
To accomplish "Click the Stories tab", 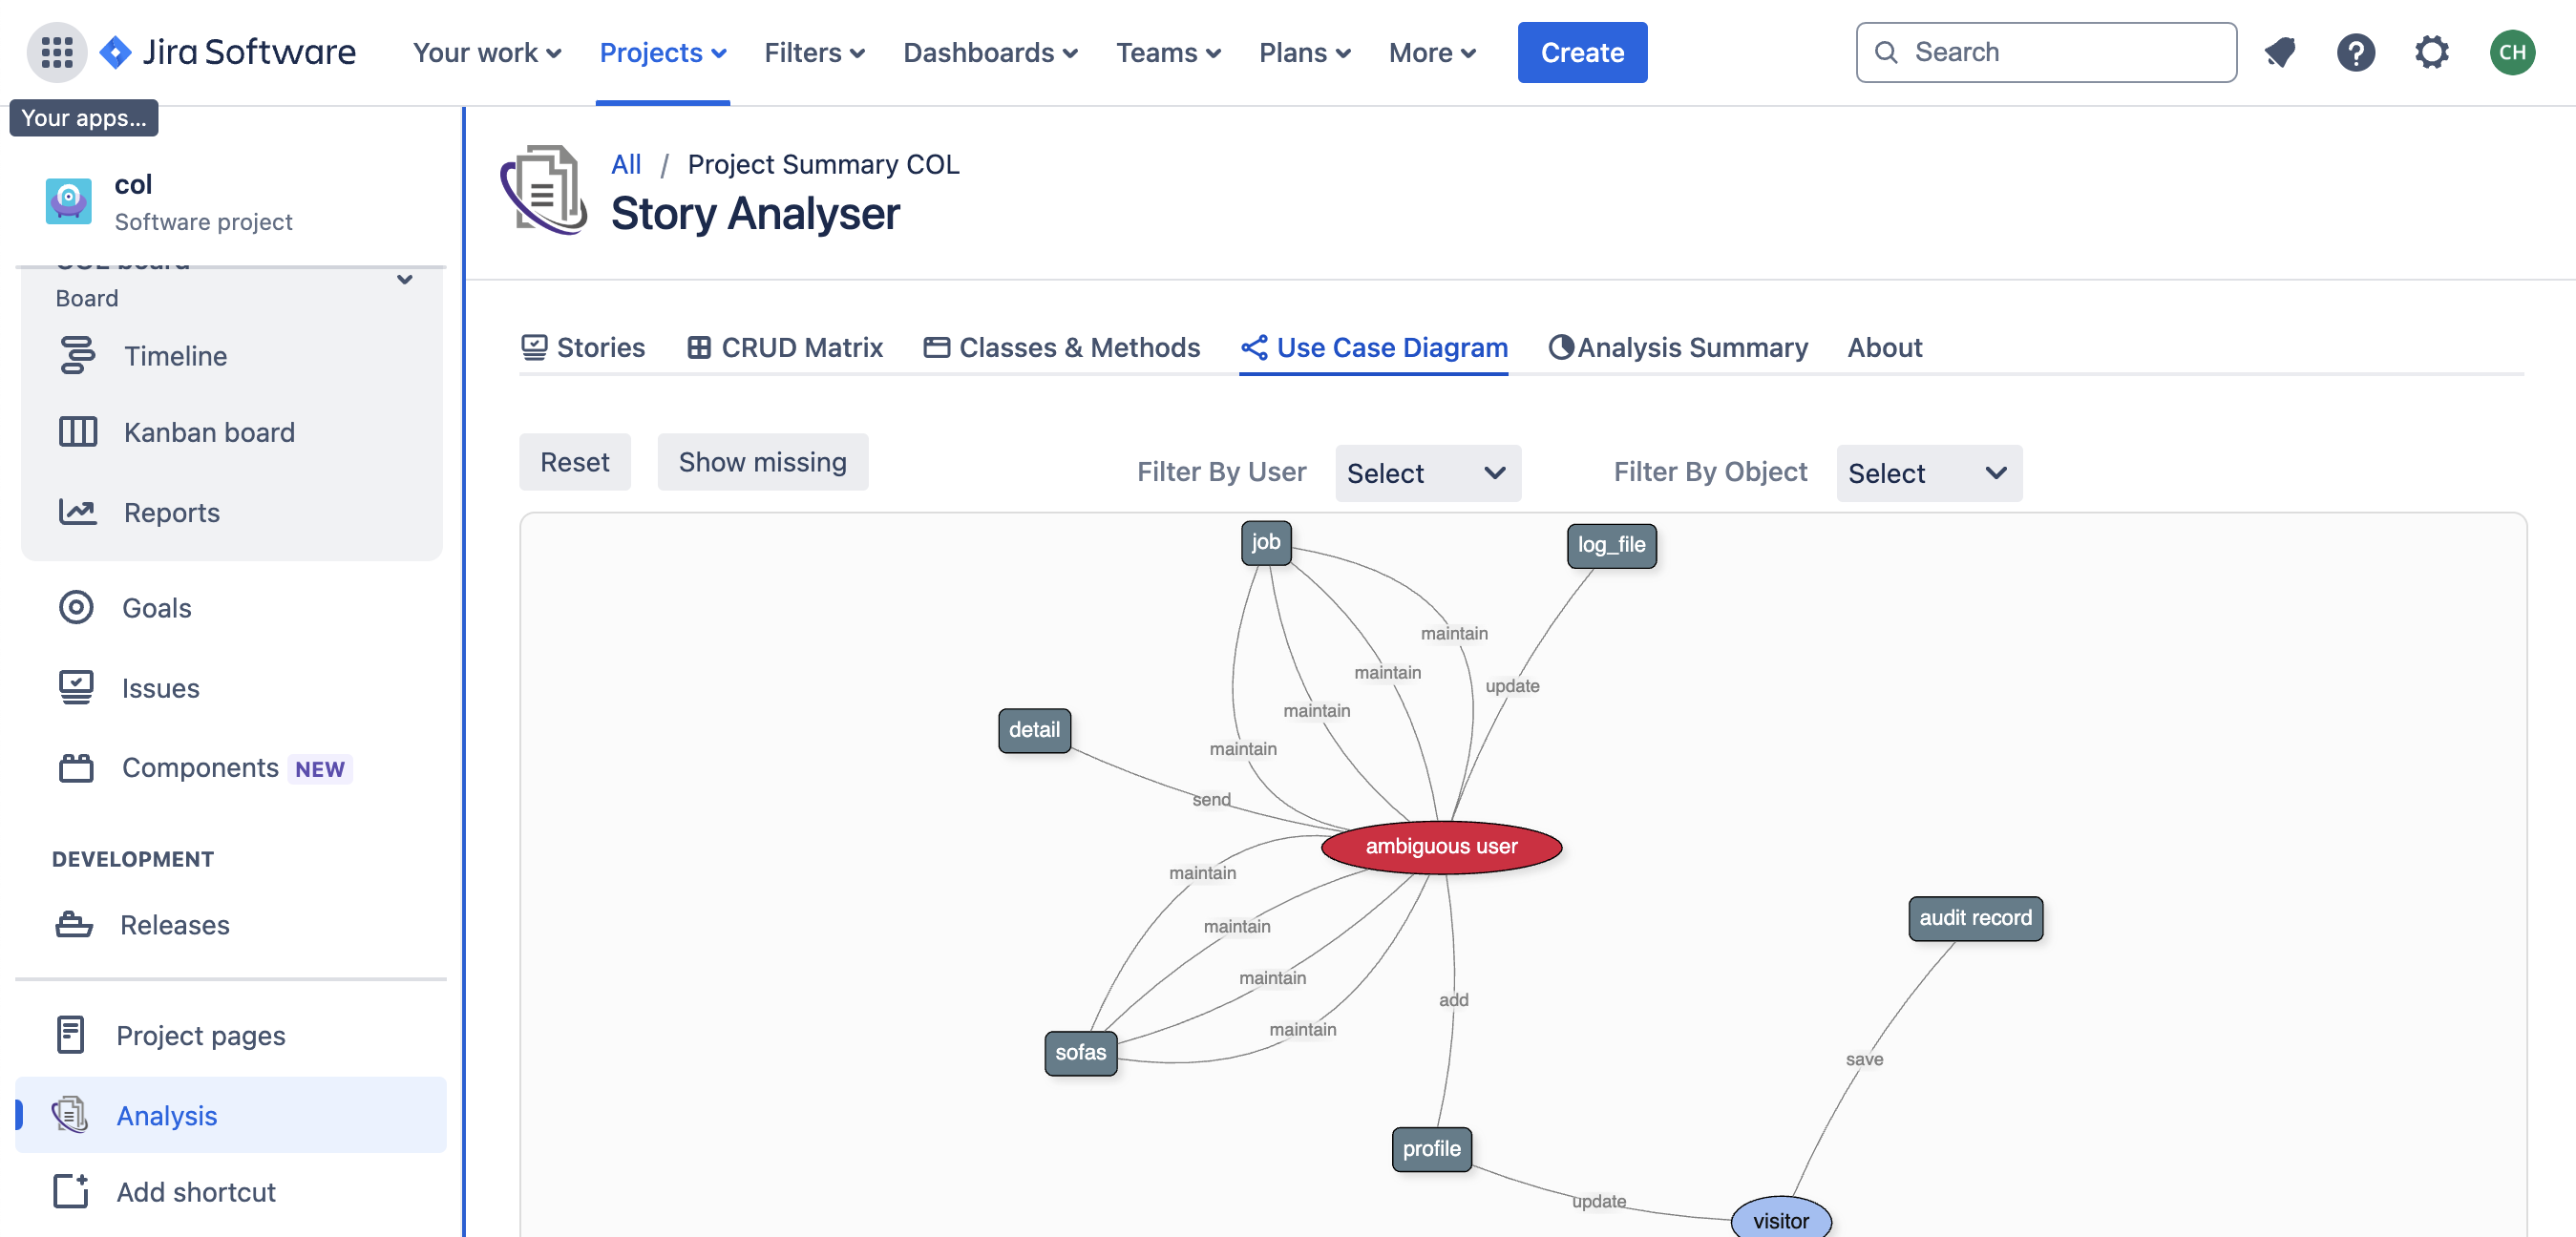I will [583, 346].
